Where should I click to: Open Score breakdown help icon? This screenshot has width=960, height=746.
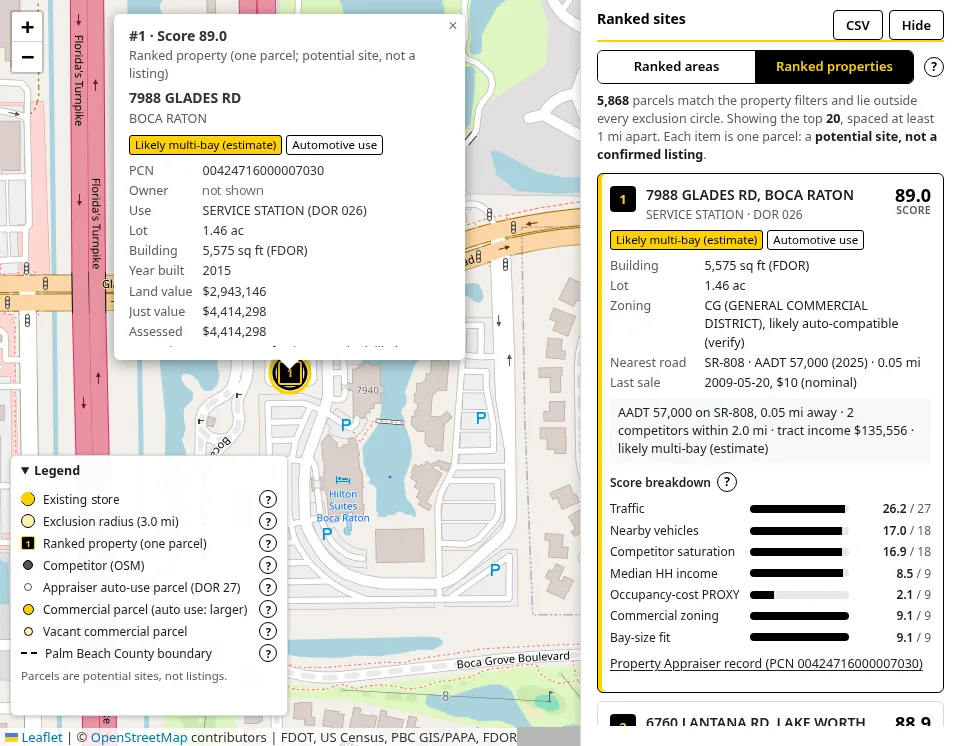click(727, 482)
